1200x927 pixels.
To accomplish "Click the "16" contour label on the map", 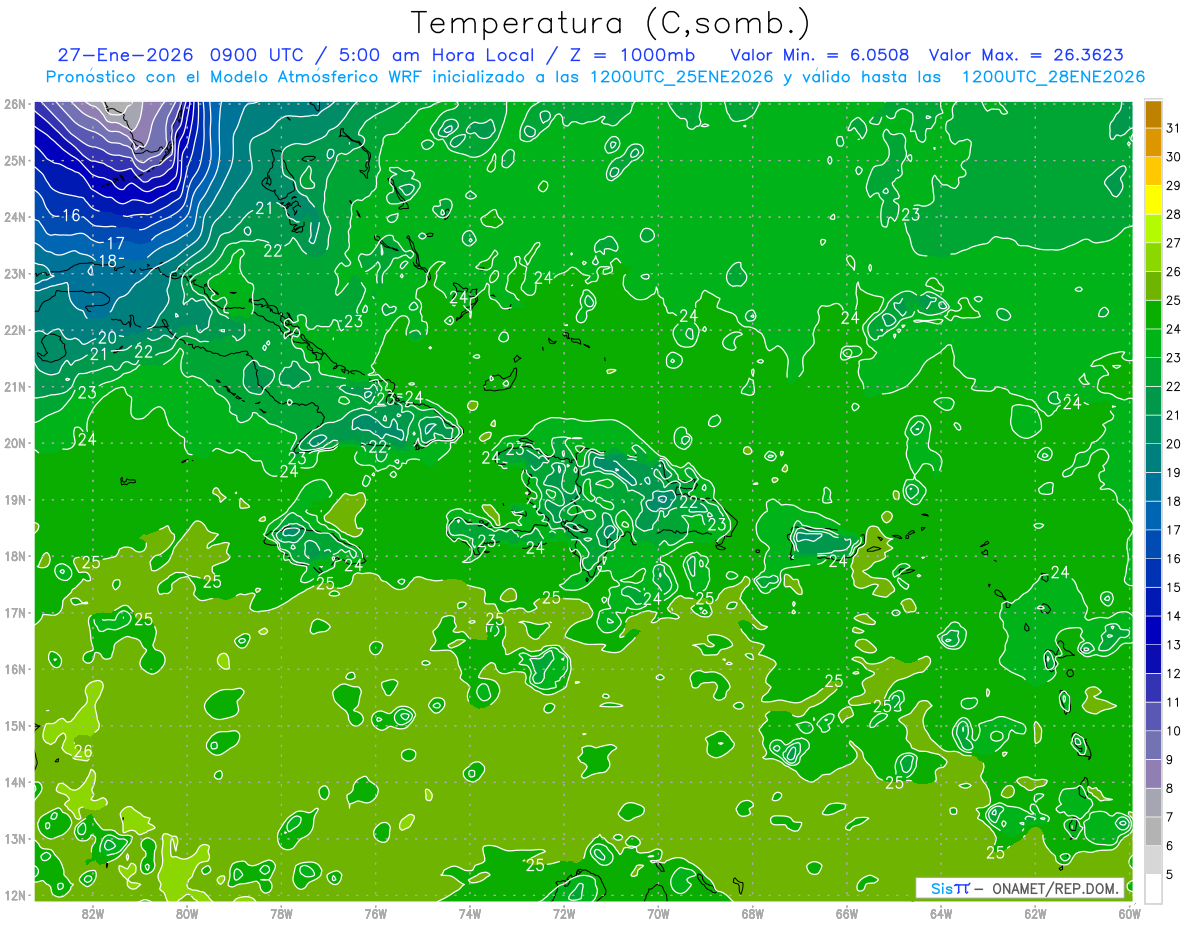I will click(x=71, y=216).
